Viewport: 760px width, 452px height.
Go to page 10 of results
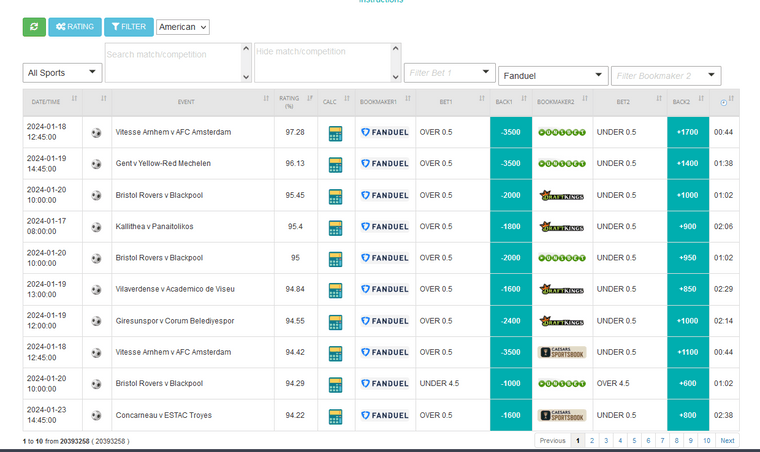click(706, 440)
